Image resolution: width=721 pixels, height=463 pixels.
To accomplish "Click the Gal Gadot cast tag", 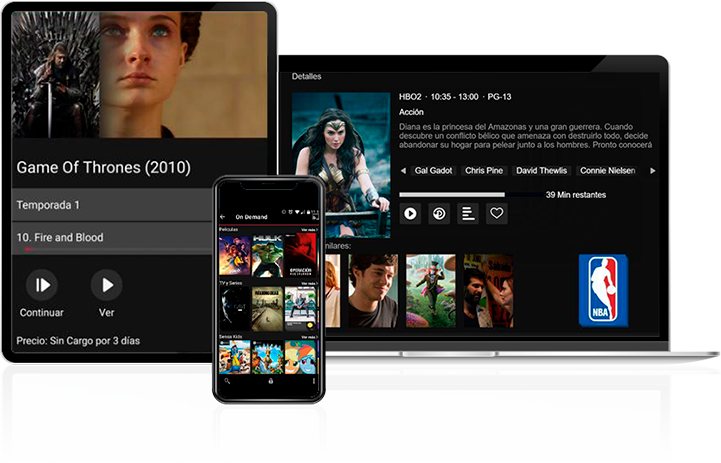I will (x=433, y=171).
